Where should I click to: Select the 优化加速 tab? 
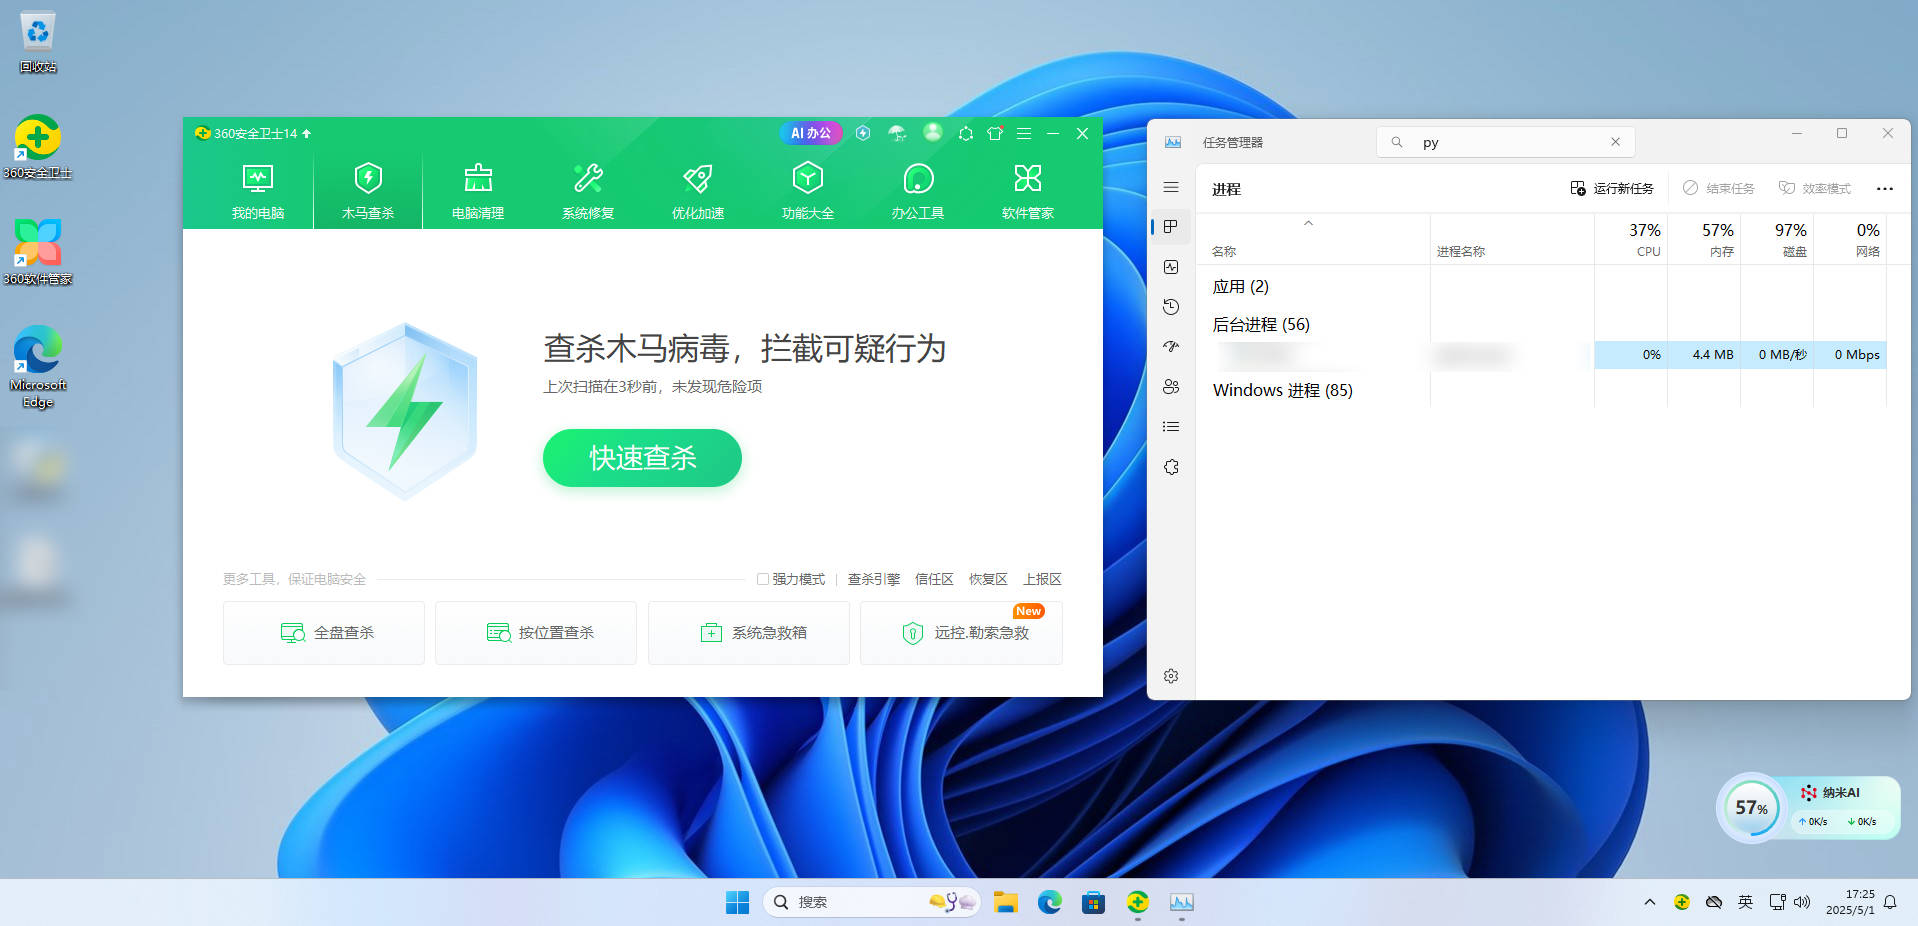(698, 192)
